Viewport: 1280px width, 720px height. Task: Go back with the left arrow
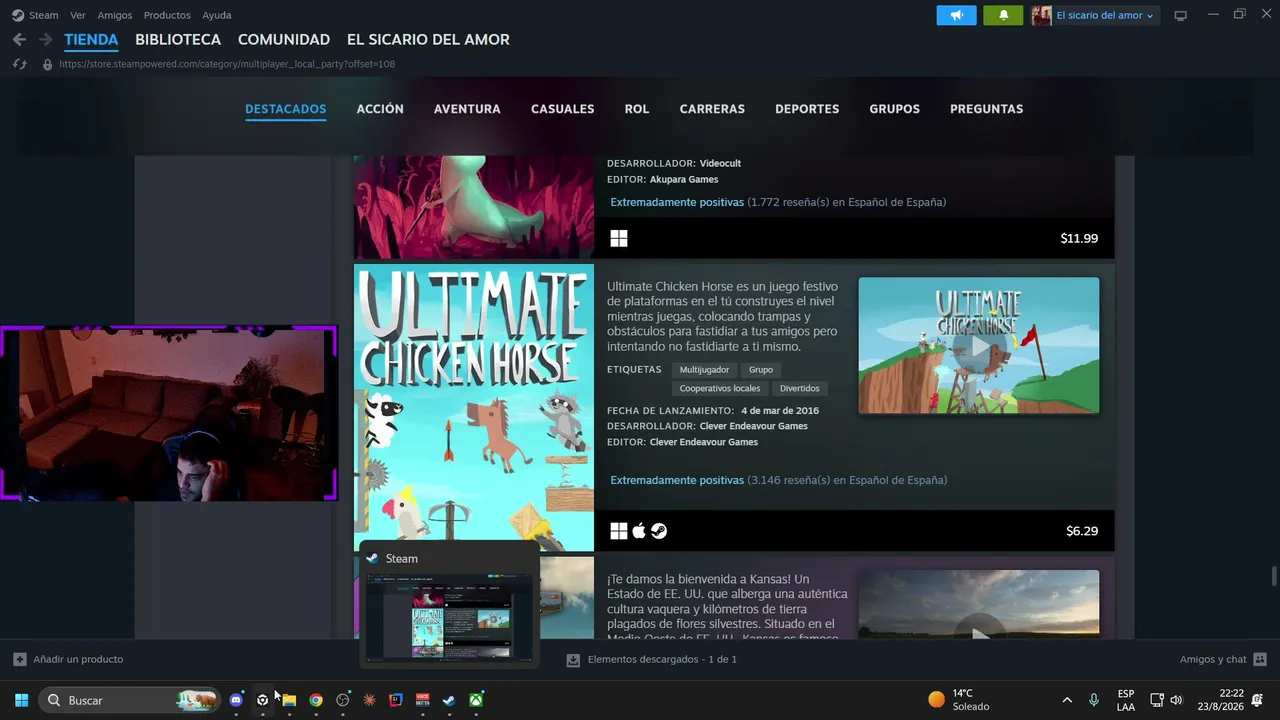19,40
